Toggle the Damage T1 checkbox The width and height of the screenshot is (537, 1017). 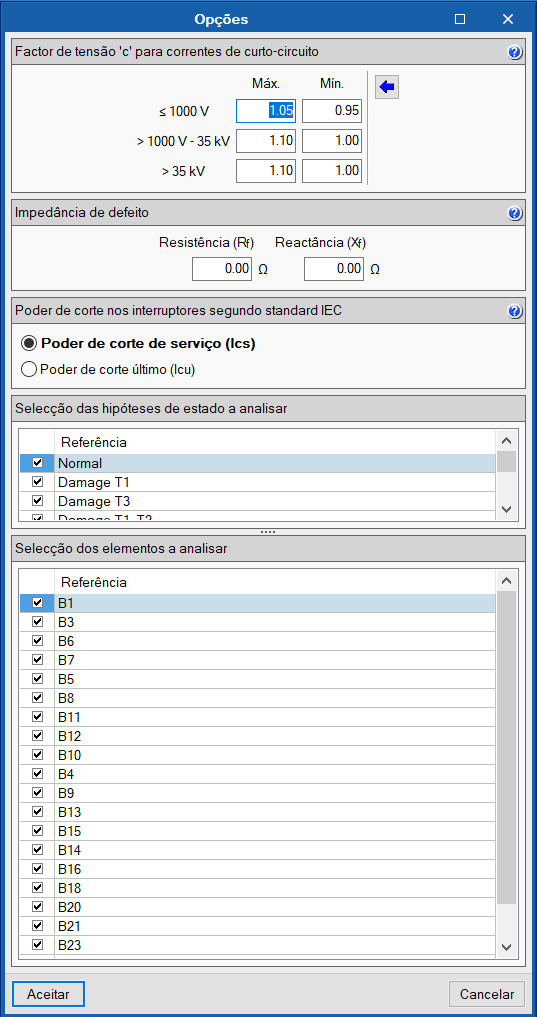[x=38, y=482]
